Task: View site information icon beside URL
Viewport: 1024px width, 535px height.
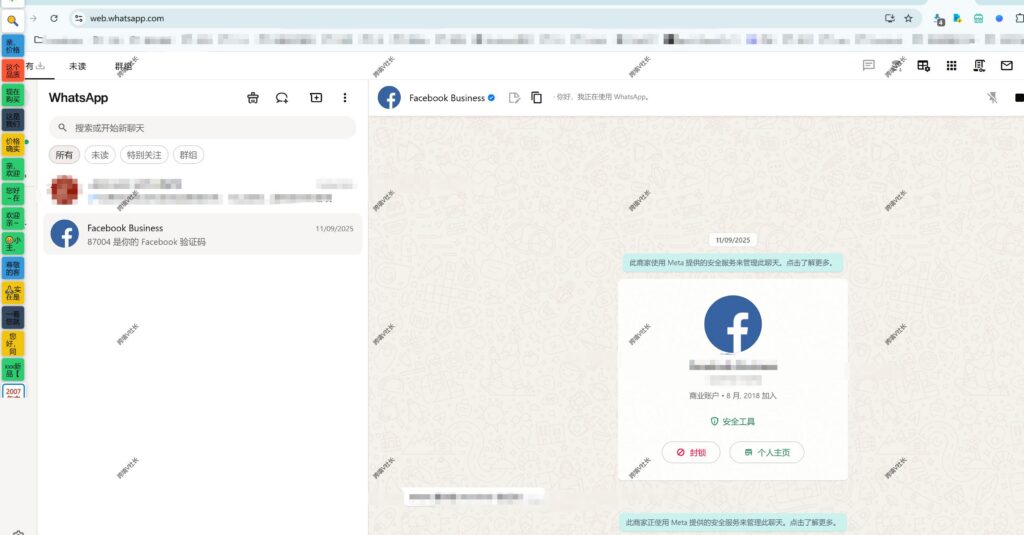Action: pos(78,18)
